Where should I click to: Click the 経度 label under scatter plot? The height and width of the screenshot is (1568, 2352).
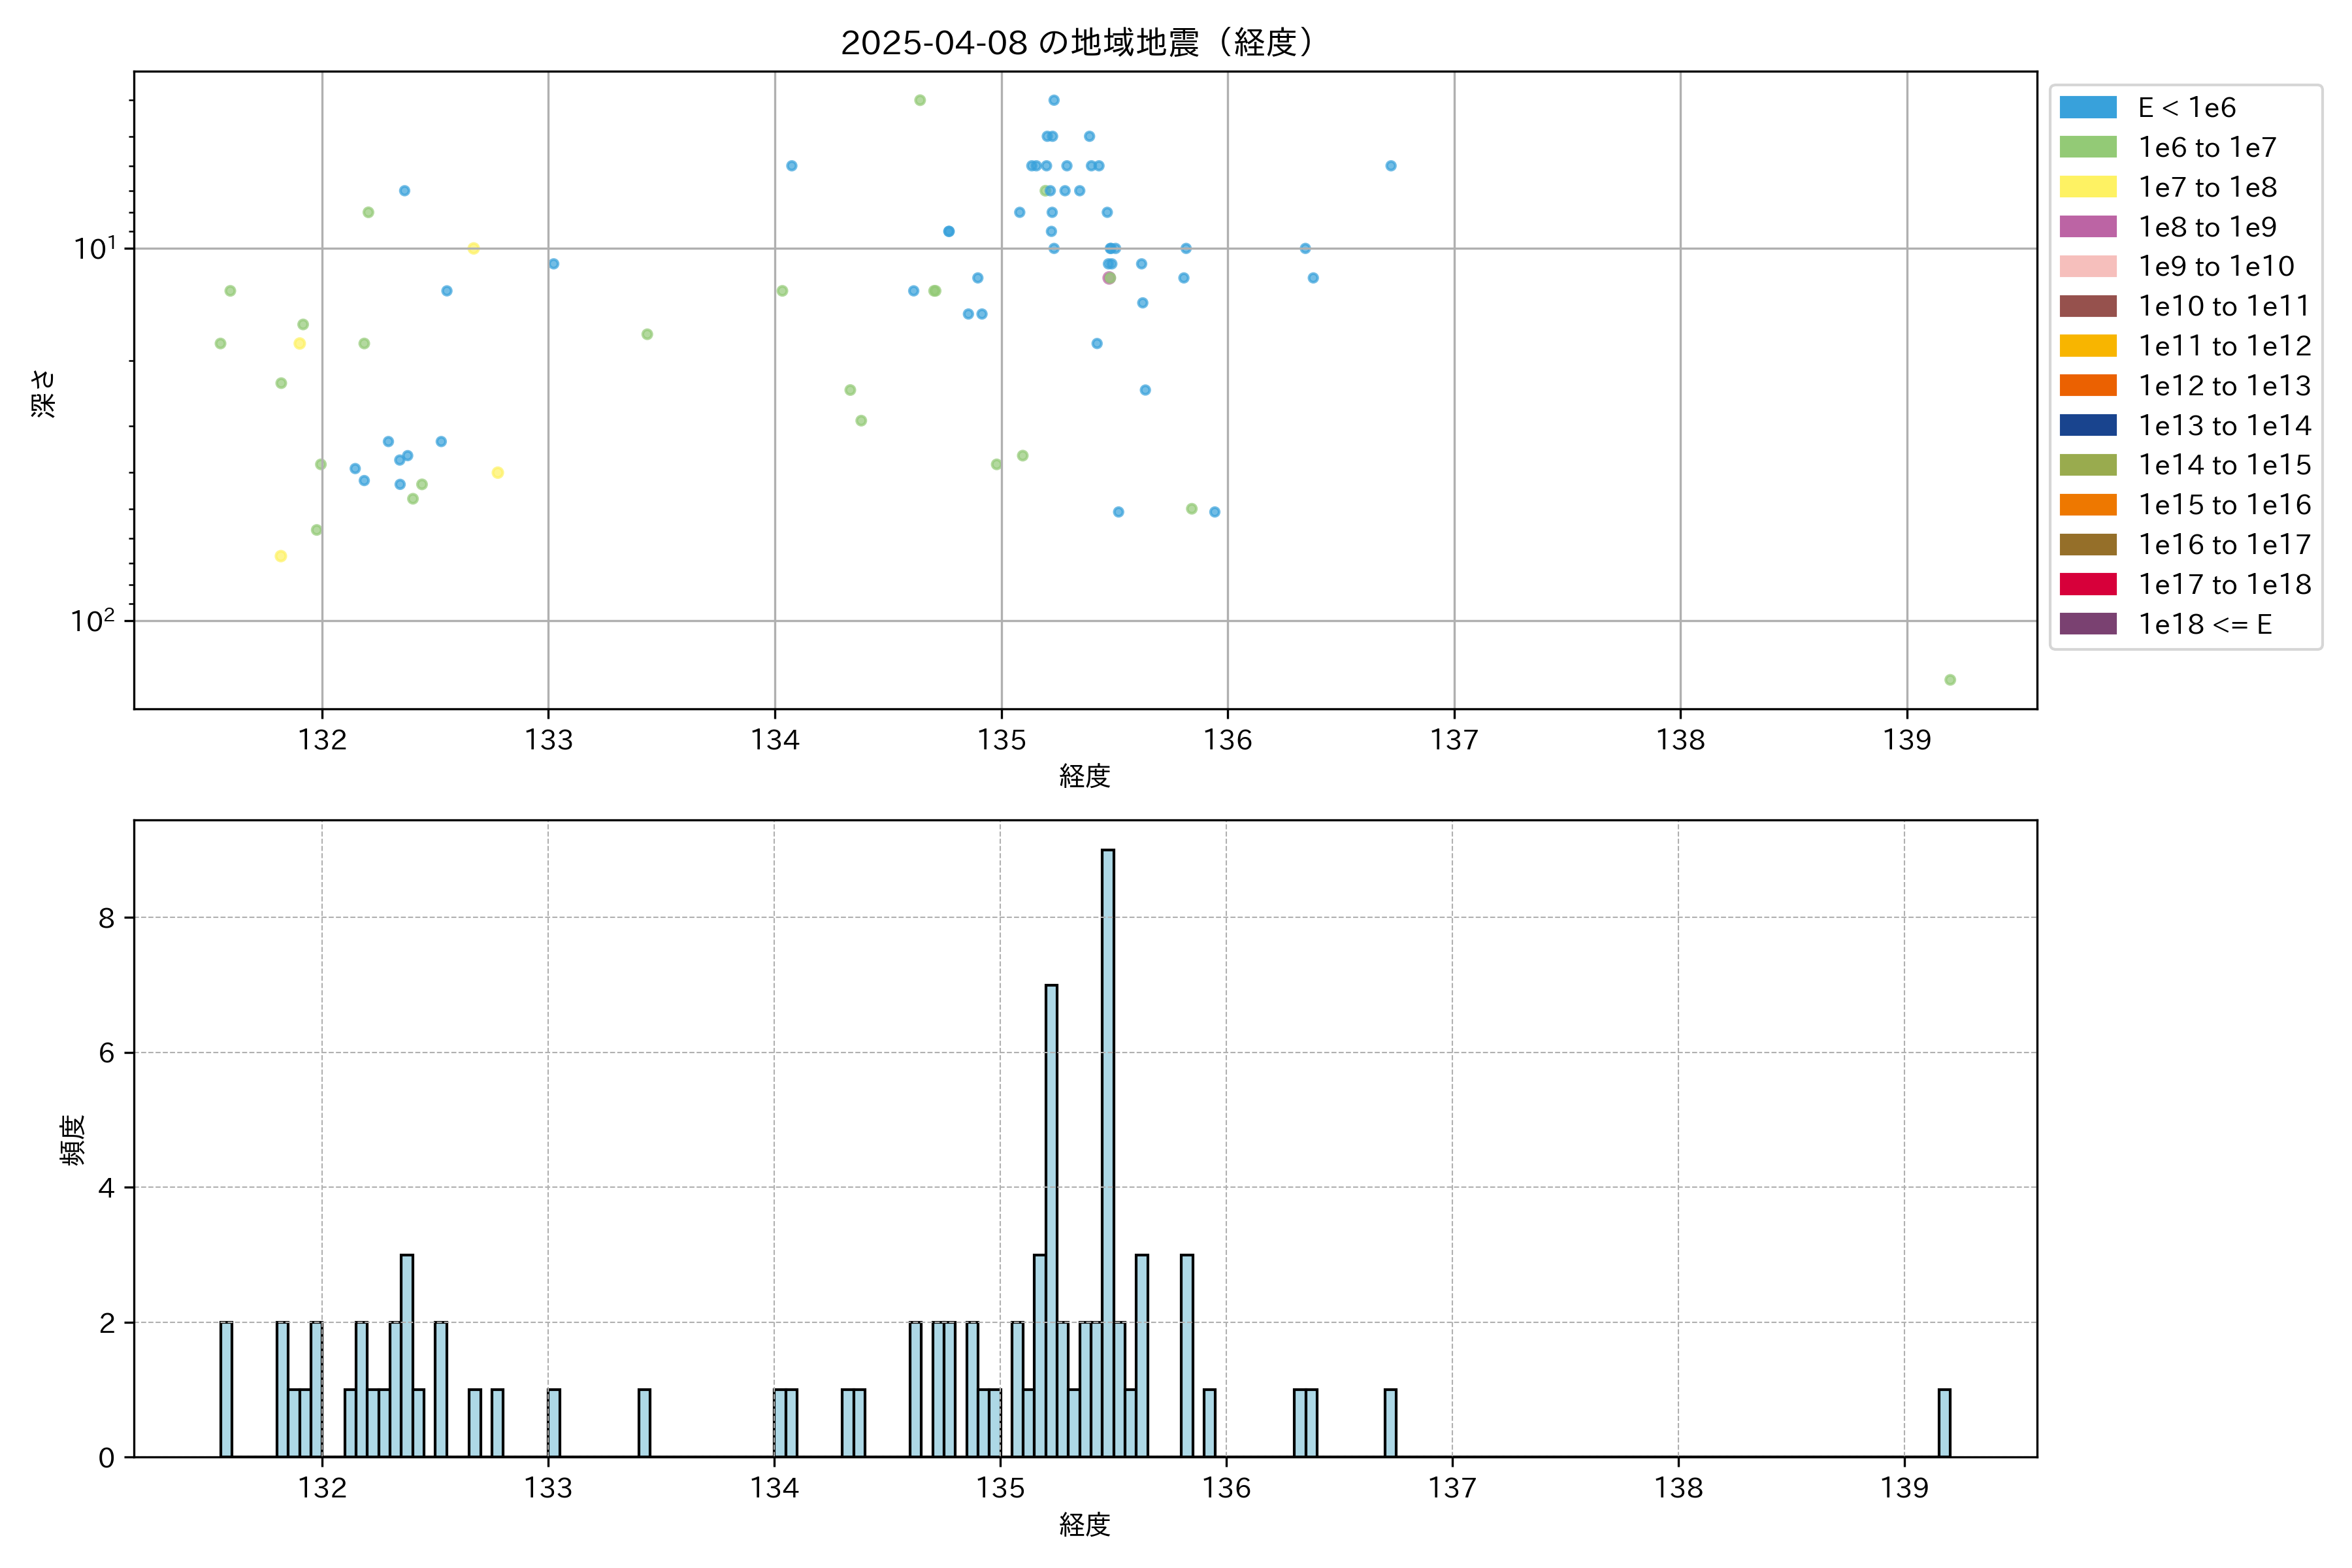[x=1085, y=776]
